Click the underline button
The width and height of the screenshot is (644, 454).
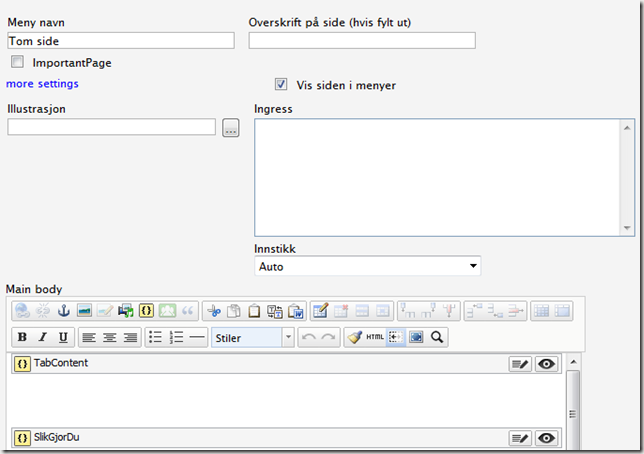pos(64,338)
